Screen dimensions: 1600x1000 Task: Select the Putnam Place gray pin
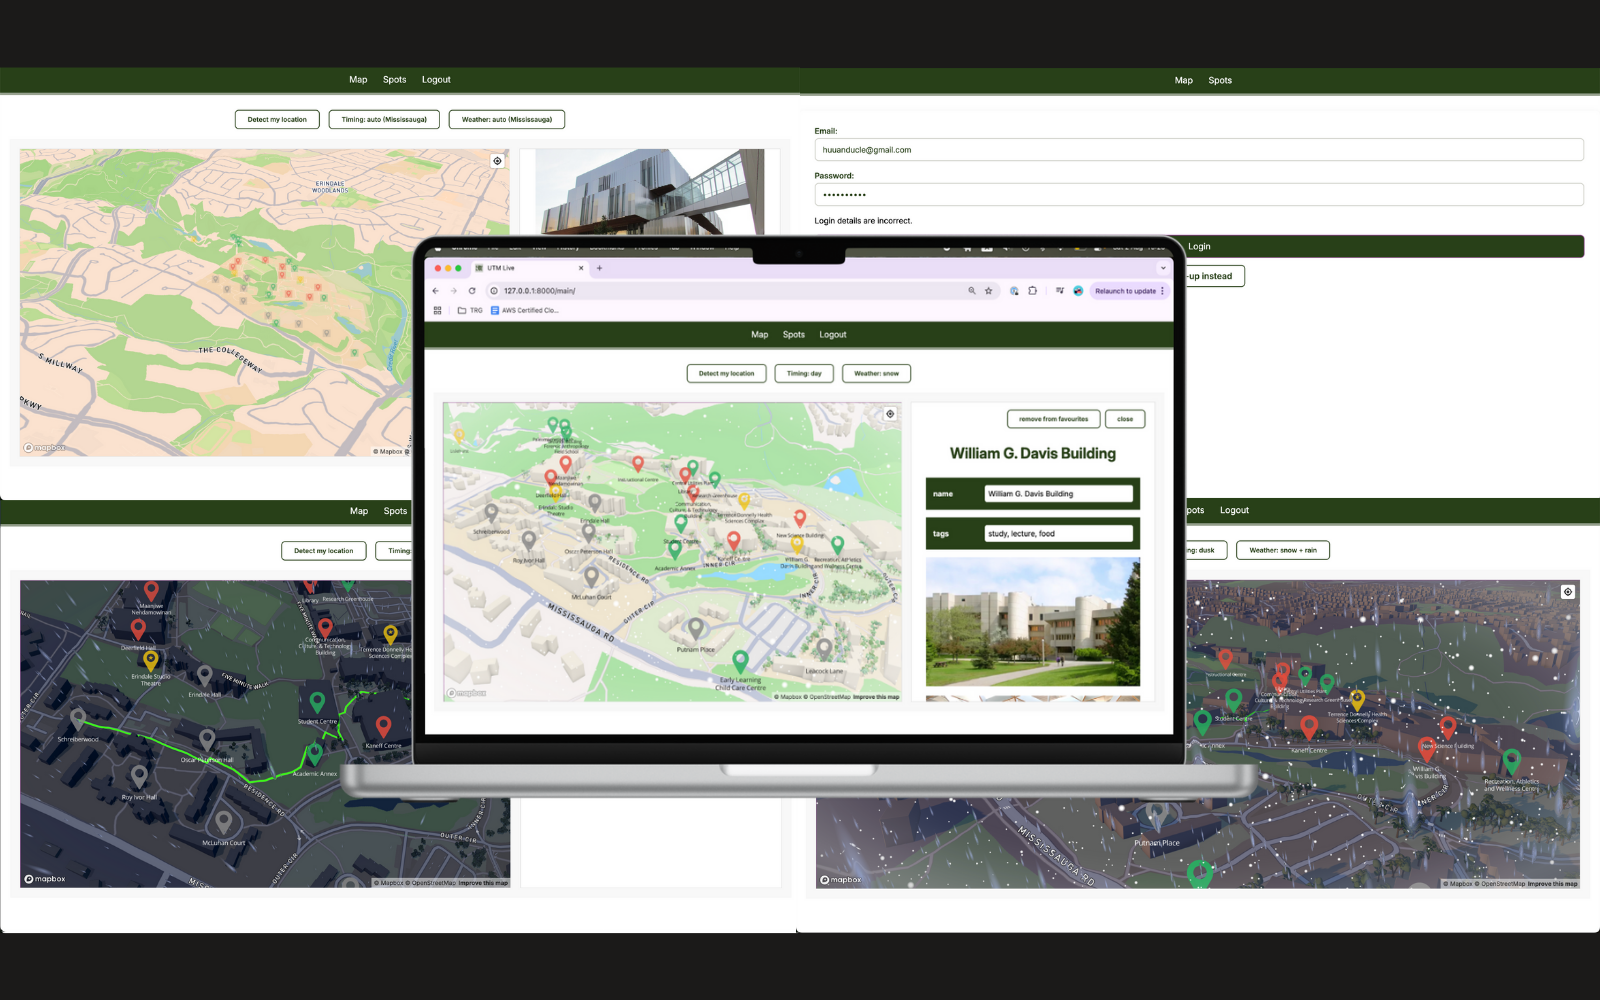point(695,629)
